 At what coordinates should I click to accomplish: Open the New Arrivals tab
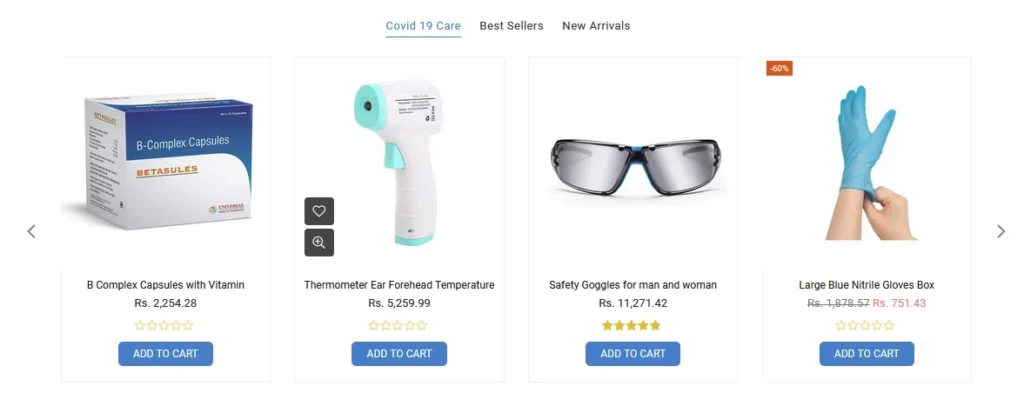596,26
